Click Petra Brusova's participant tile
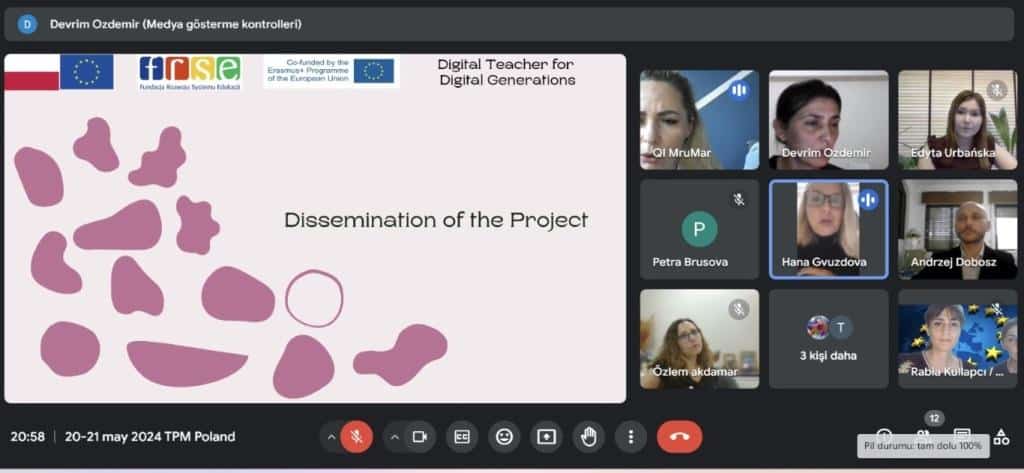 coord(699,229)
